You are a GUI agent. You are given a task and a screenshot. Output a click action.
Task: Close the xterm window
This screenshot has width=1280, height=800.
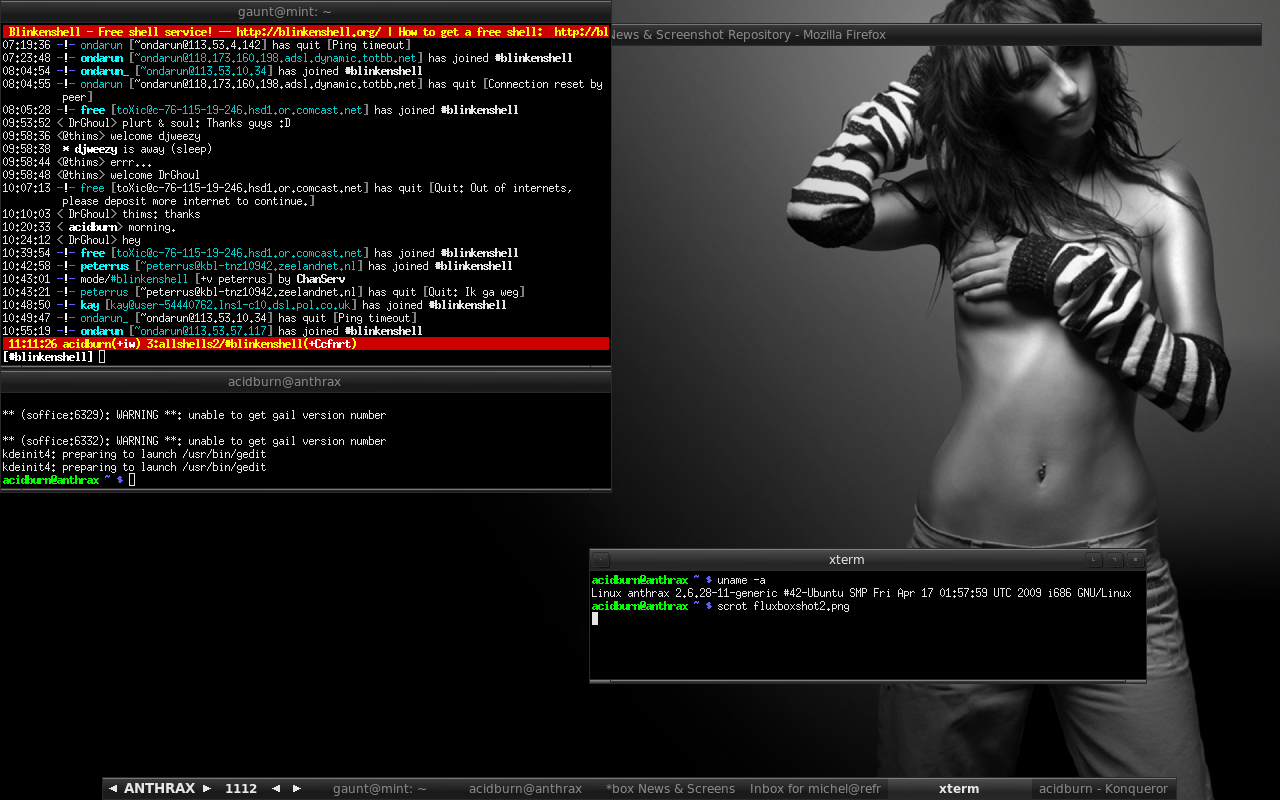tap(1135, 560)
